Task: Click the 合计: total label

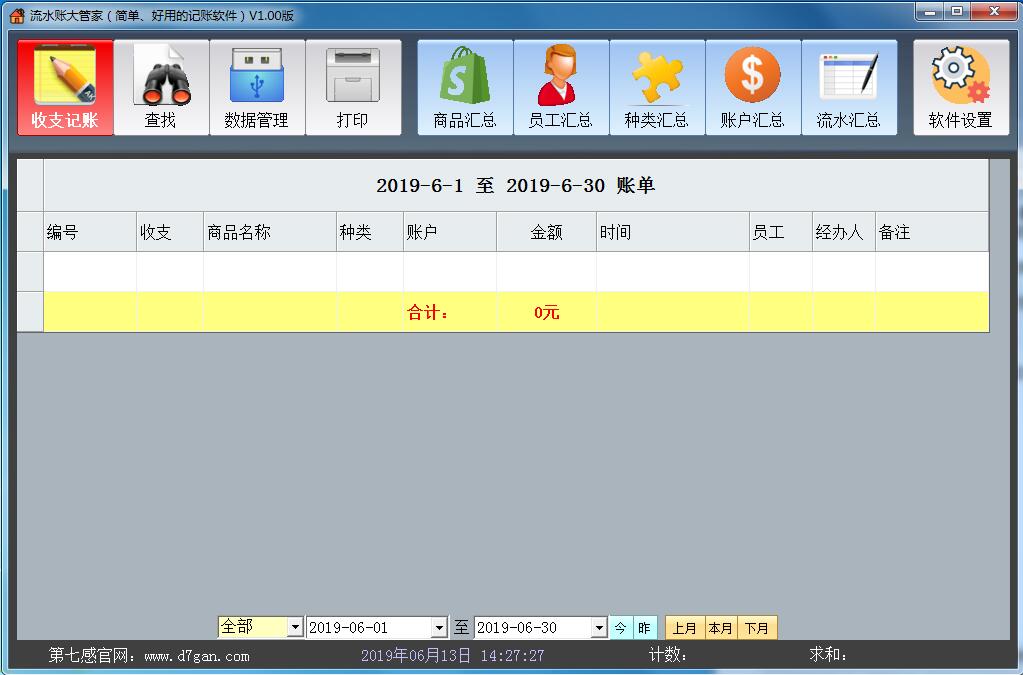Action: click(428, 312)
